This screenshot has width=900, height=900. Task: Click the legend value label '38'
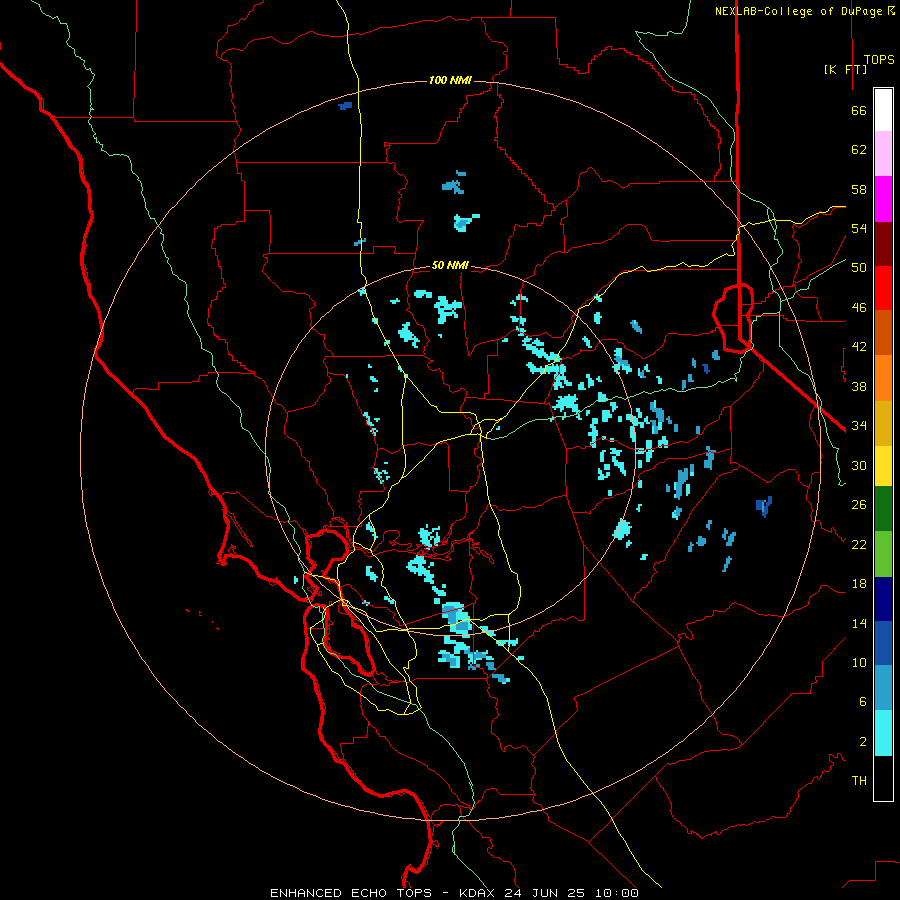point(859,386)
